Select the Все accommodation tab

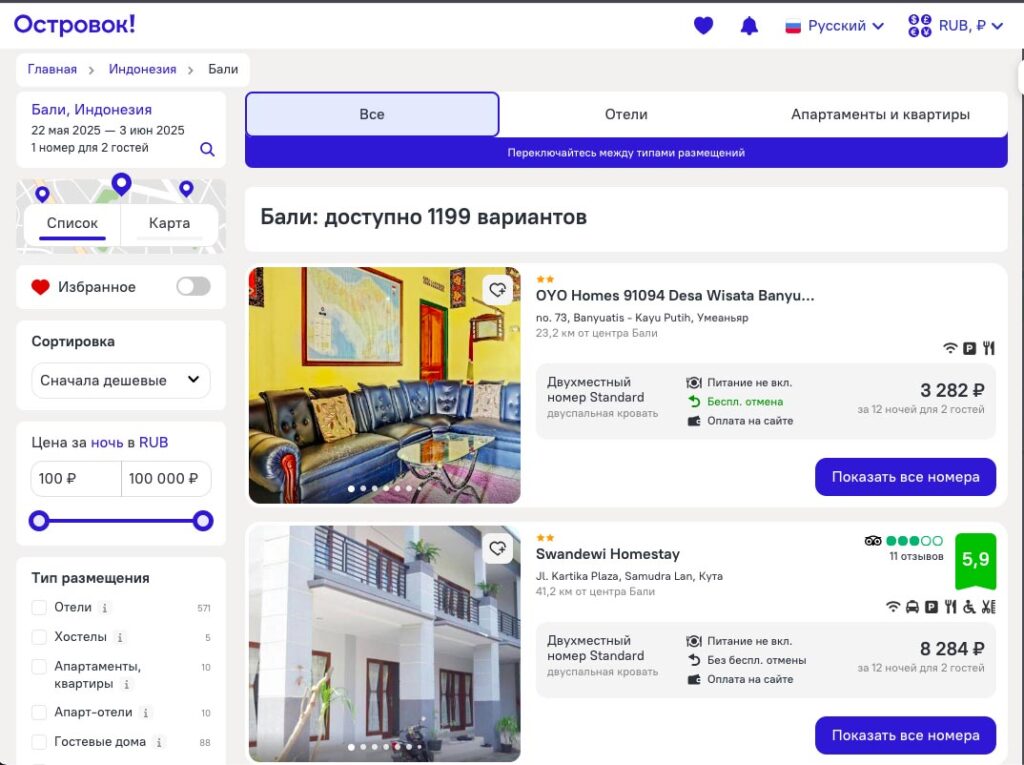(372, 114)
